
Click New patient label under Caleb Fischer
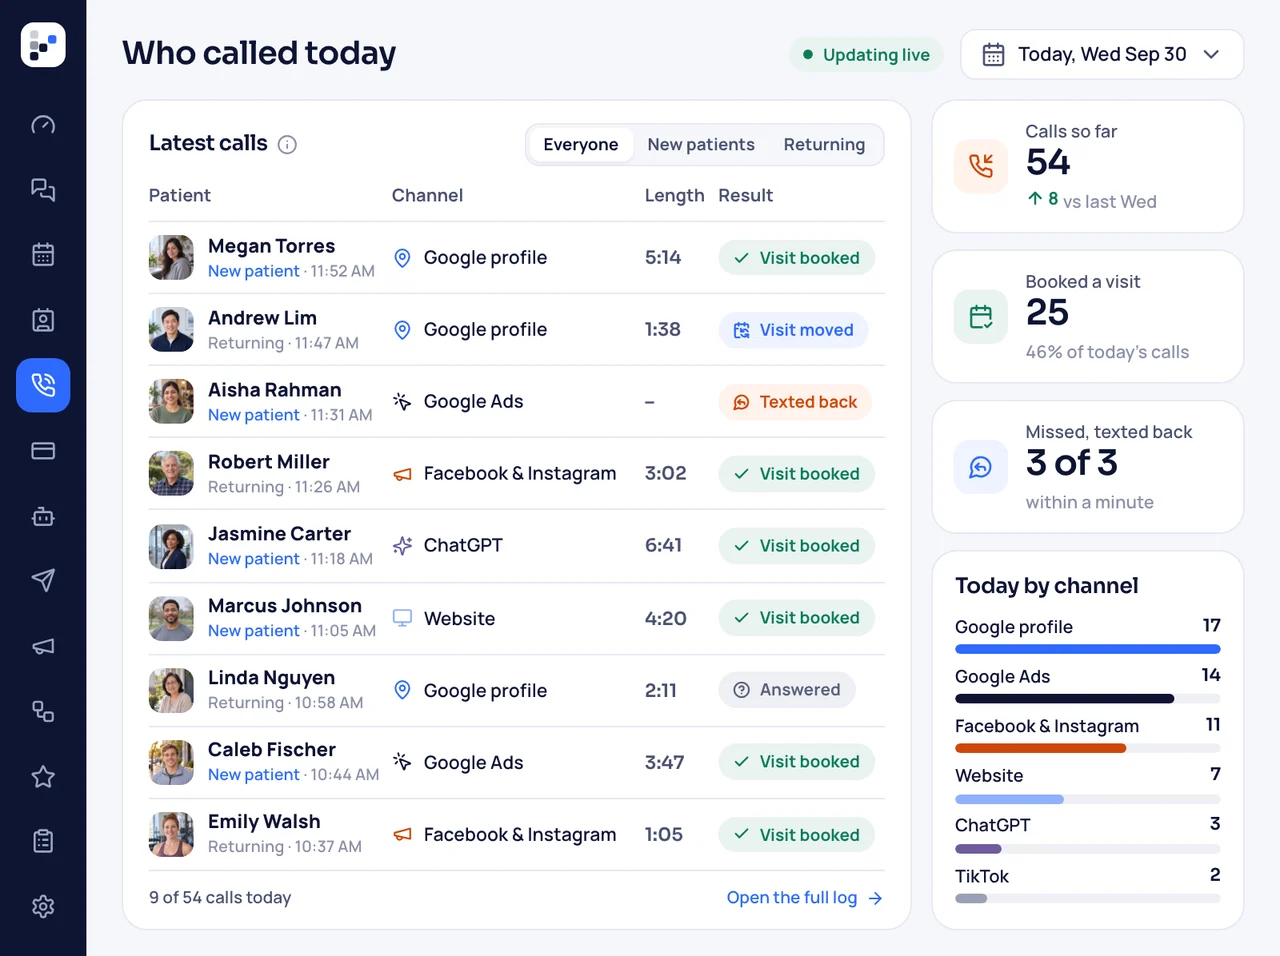[x=254, y=775]
